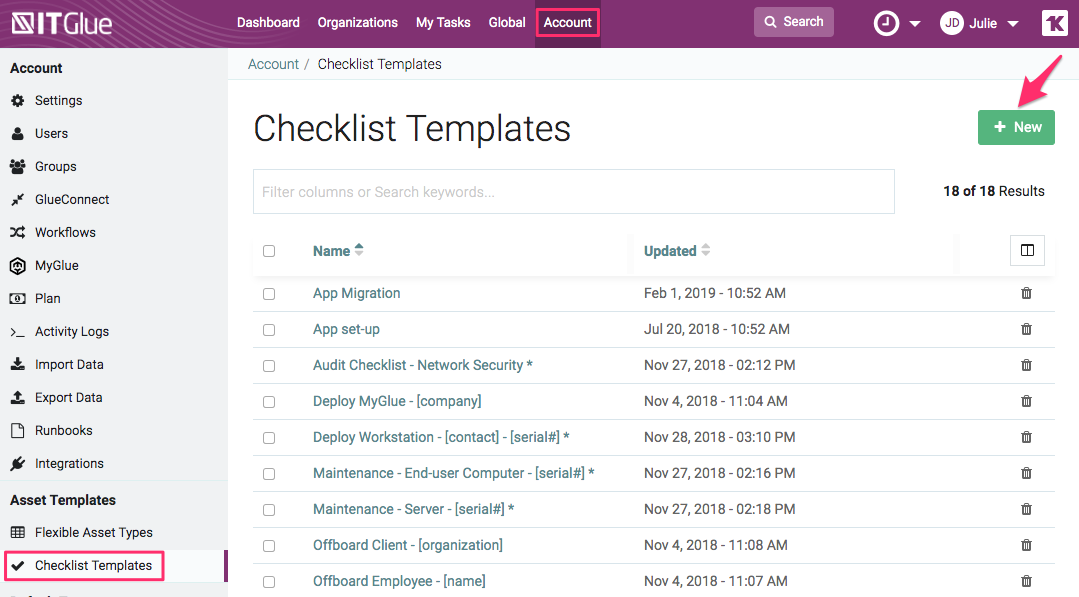Screen dimensions: 1079x597
Task: Open the Audit Checklist - Network Security link
Action: pyautogui.click(x=423, y=365)
